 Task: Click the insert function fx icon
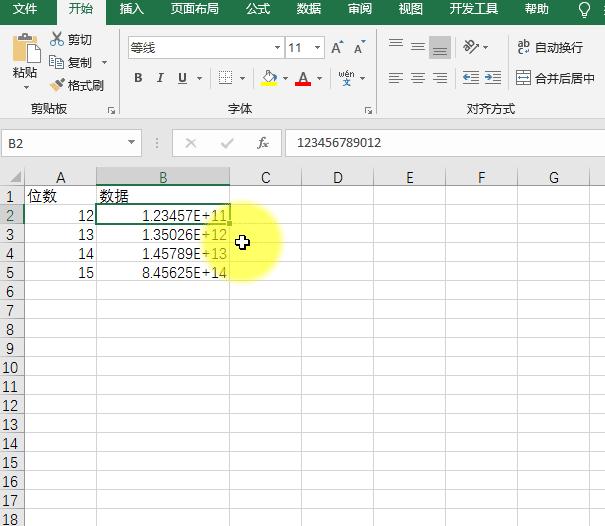pyautogui.click(x=263, y=143)
